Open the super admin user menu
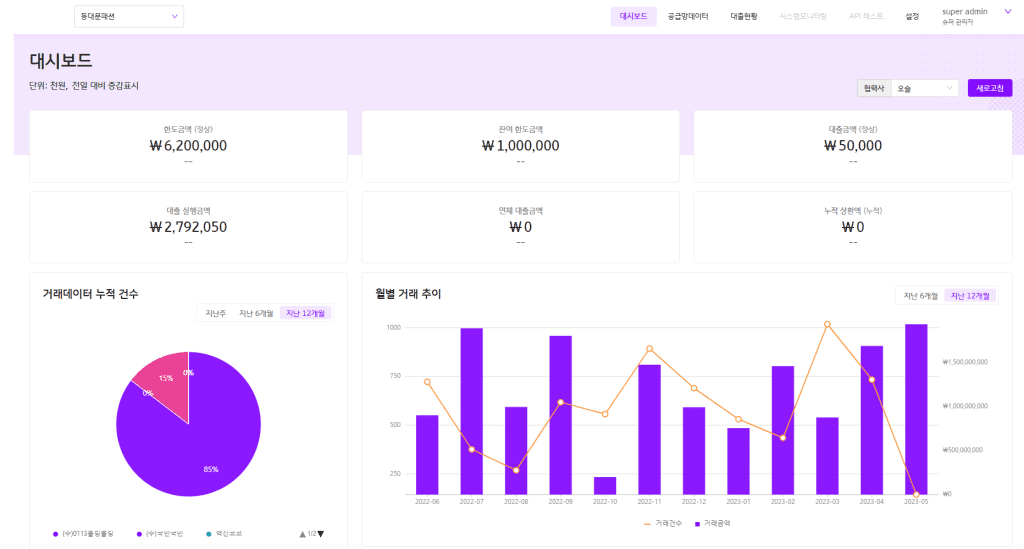The image size is (1024, 549). point(966,16)
